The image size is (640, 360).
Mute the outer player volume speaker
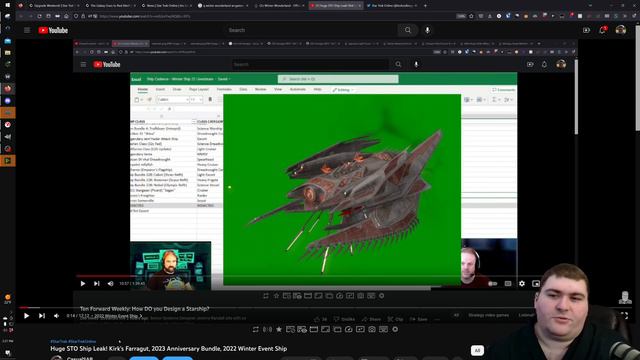[56, 316]
